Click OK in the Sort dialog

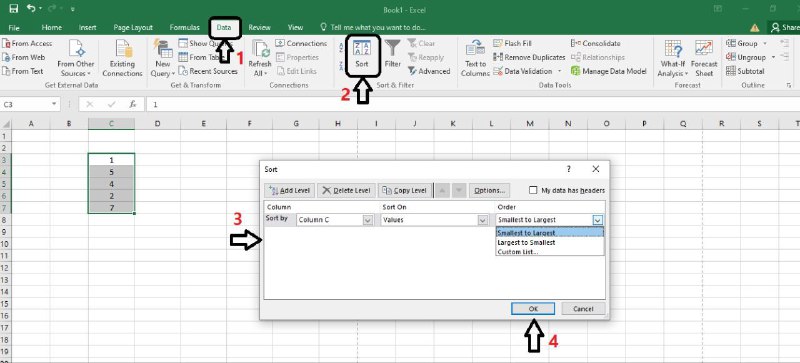pos(533,308)
